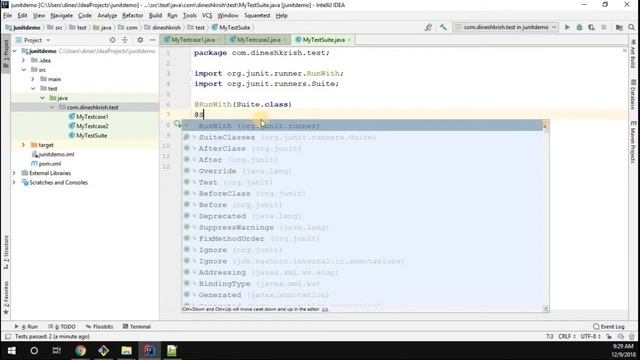The width and height of the screenshot is (640, 360).
Task: Open Chrome from the taskbar
Action: (80, 351)
